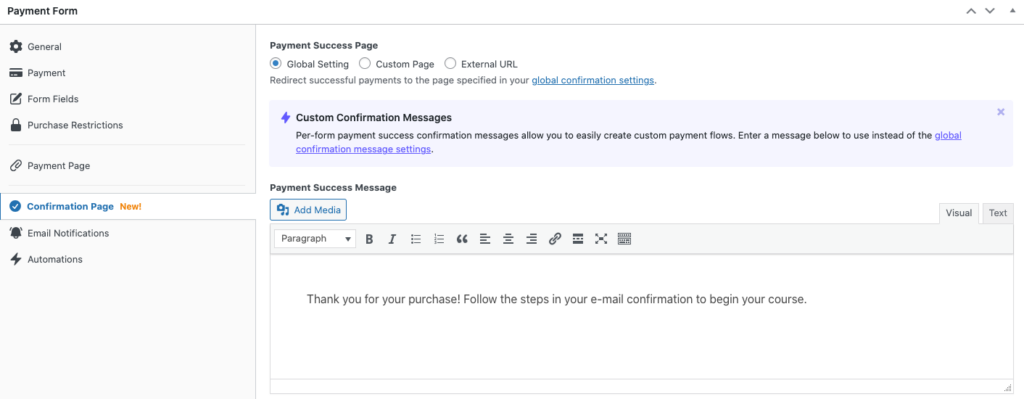Insert a bulleted list

415,239
